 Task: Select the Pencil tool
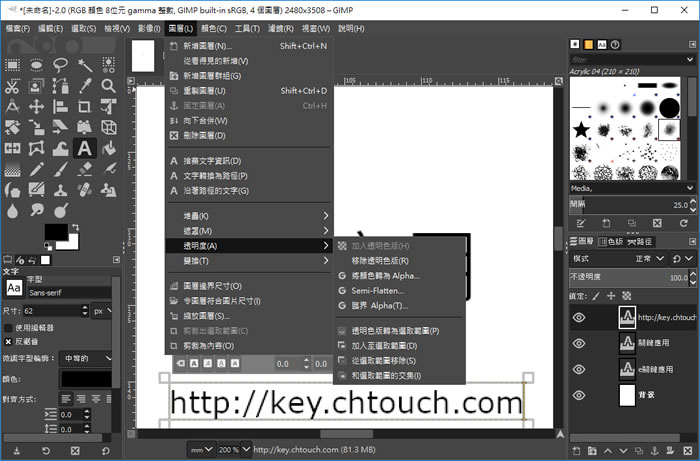coord(37,170)
